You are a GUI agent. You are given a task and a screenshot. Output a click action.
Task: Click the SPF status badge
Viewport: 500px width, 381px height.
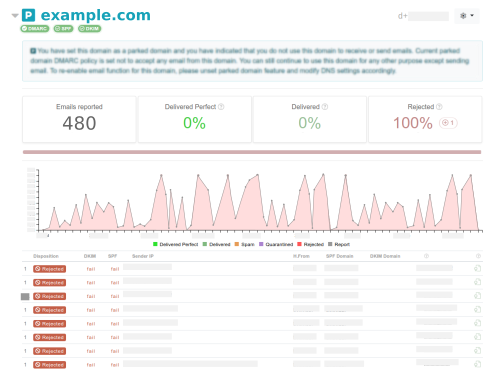click(x=63, y=29)
